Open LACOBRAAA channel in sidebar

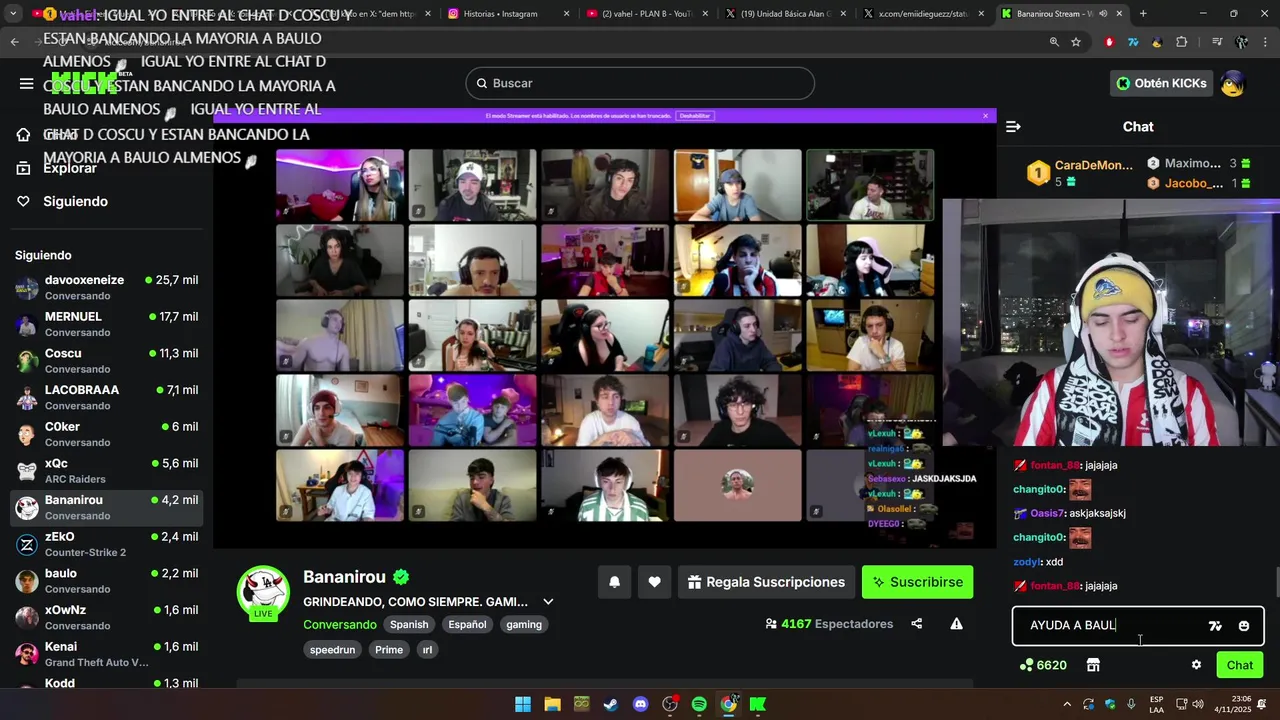108,398
